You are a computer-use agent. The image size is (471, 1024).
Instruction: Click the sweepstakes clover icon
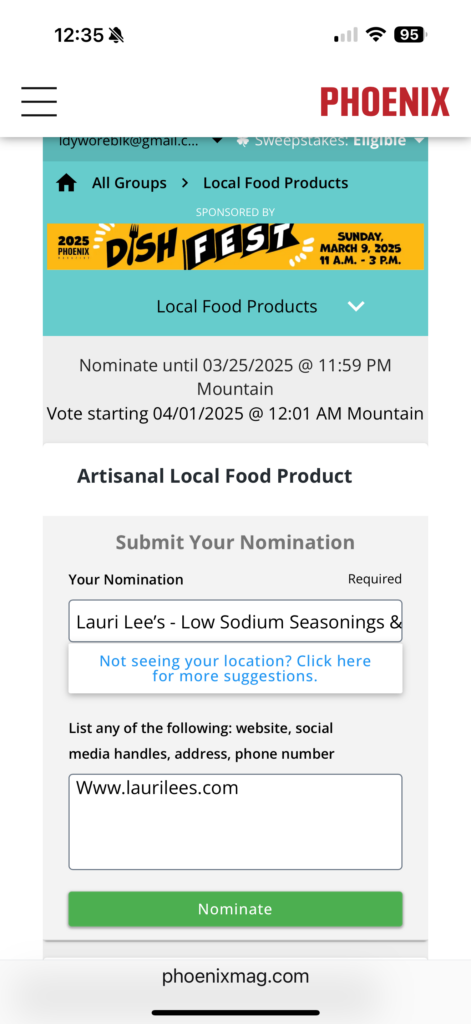click(x=242, y=140)
